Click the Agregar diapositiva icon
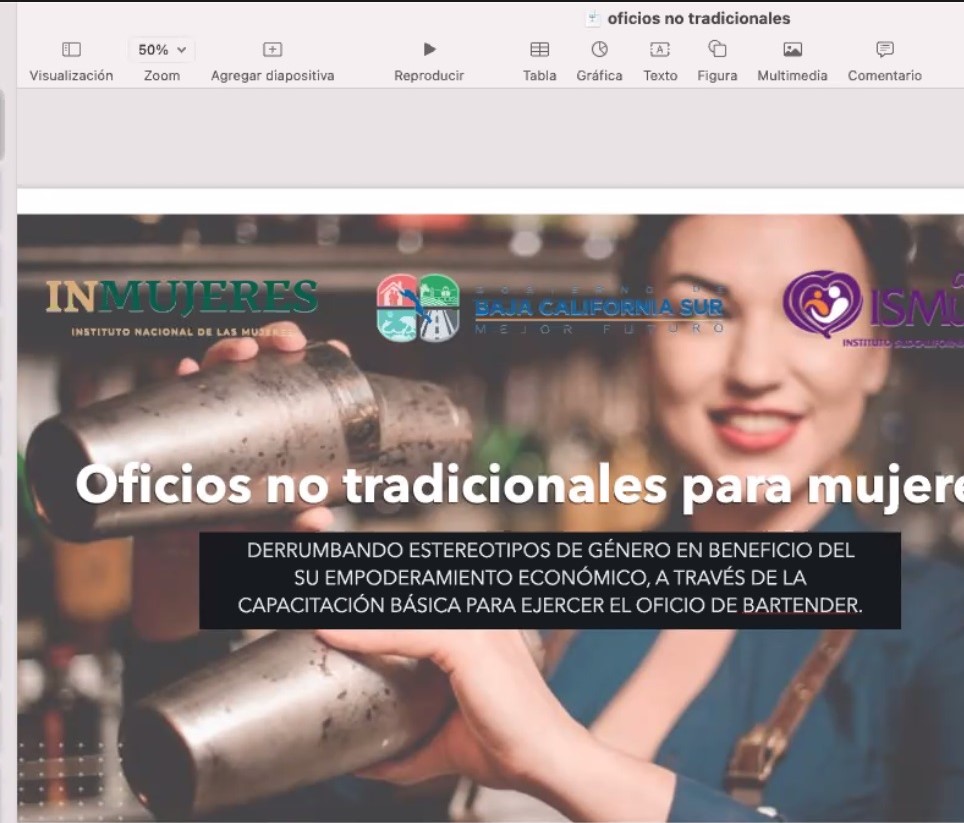 click(272, 50)
